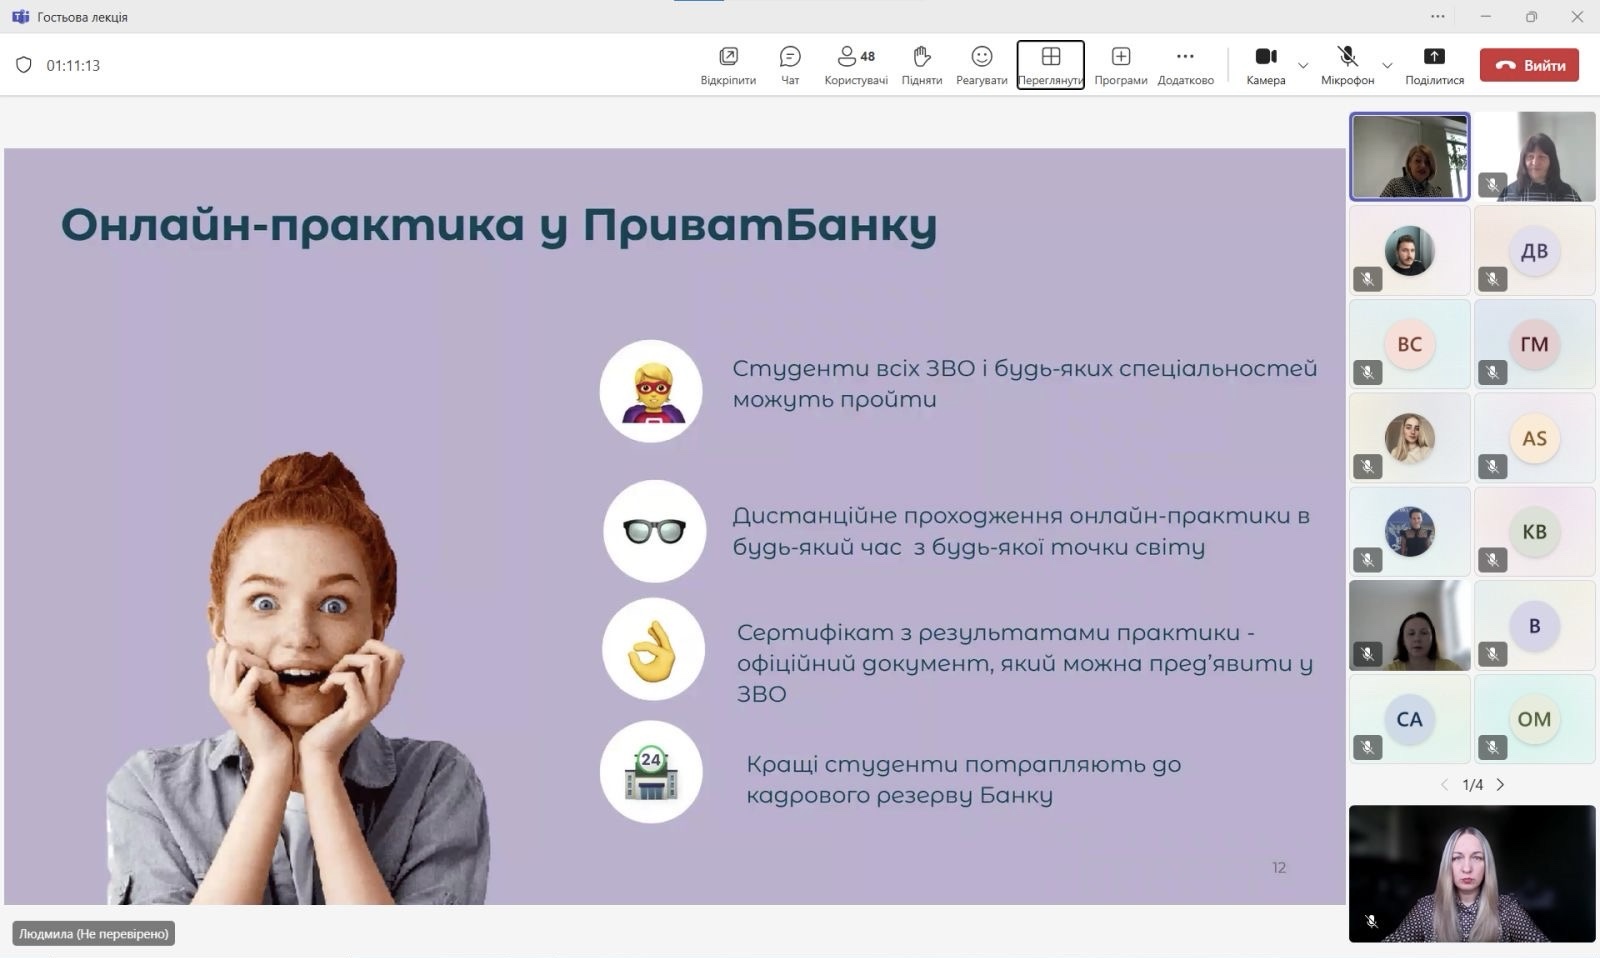Screen dimensions: 1600x958
Task: Expand the camera options dropdown arrow
Action: [x=1303, y=66]
